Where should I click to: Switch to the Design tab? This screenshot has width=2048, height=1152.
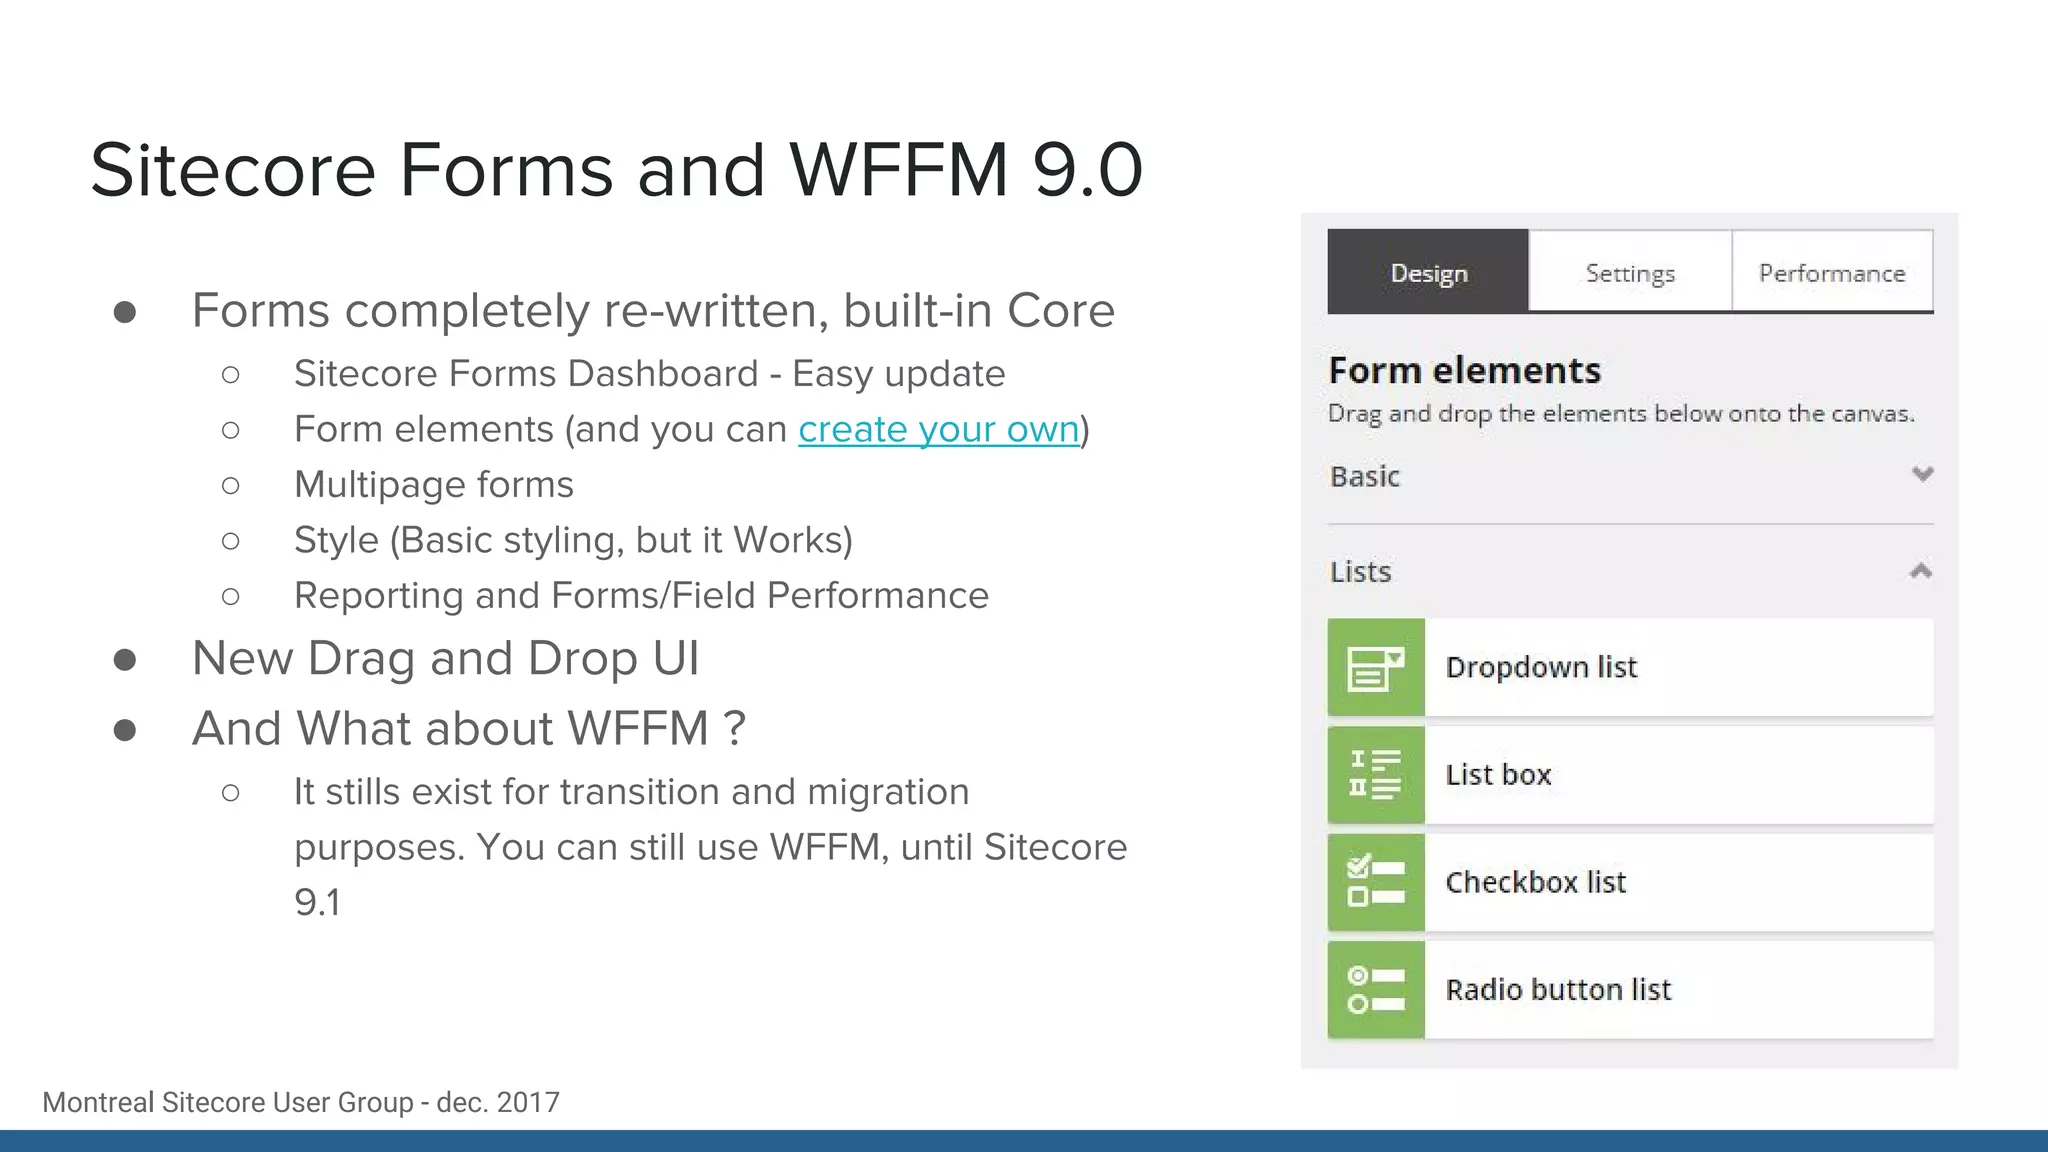pos(1428,272)
